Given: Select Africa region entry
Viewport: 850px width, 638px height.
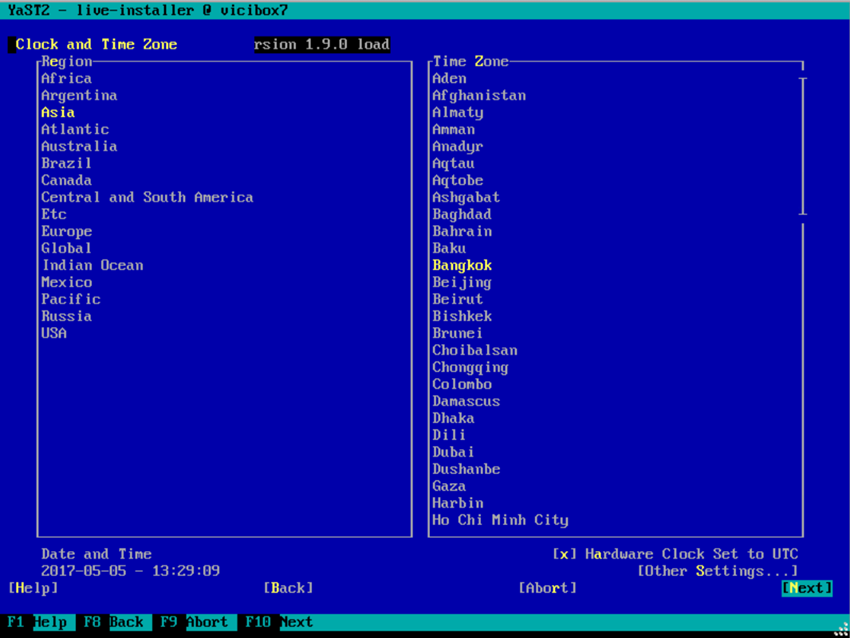Looking at the screenshot, I should click(x=66, y=78).
